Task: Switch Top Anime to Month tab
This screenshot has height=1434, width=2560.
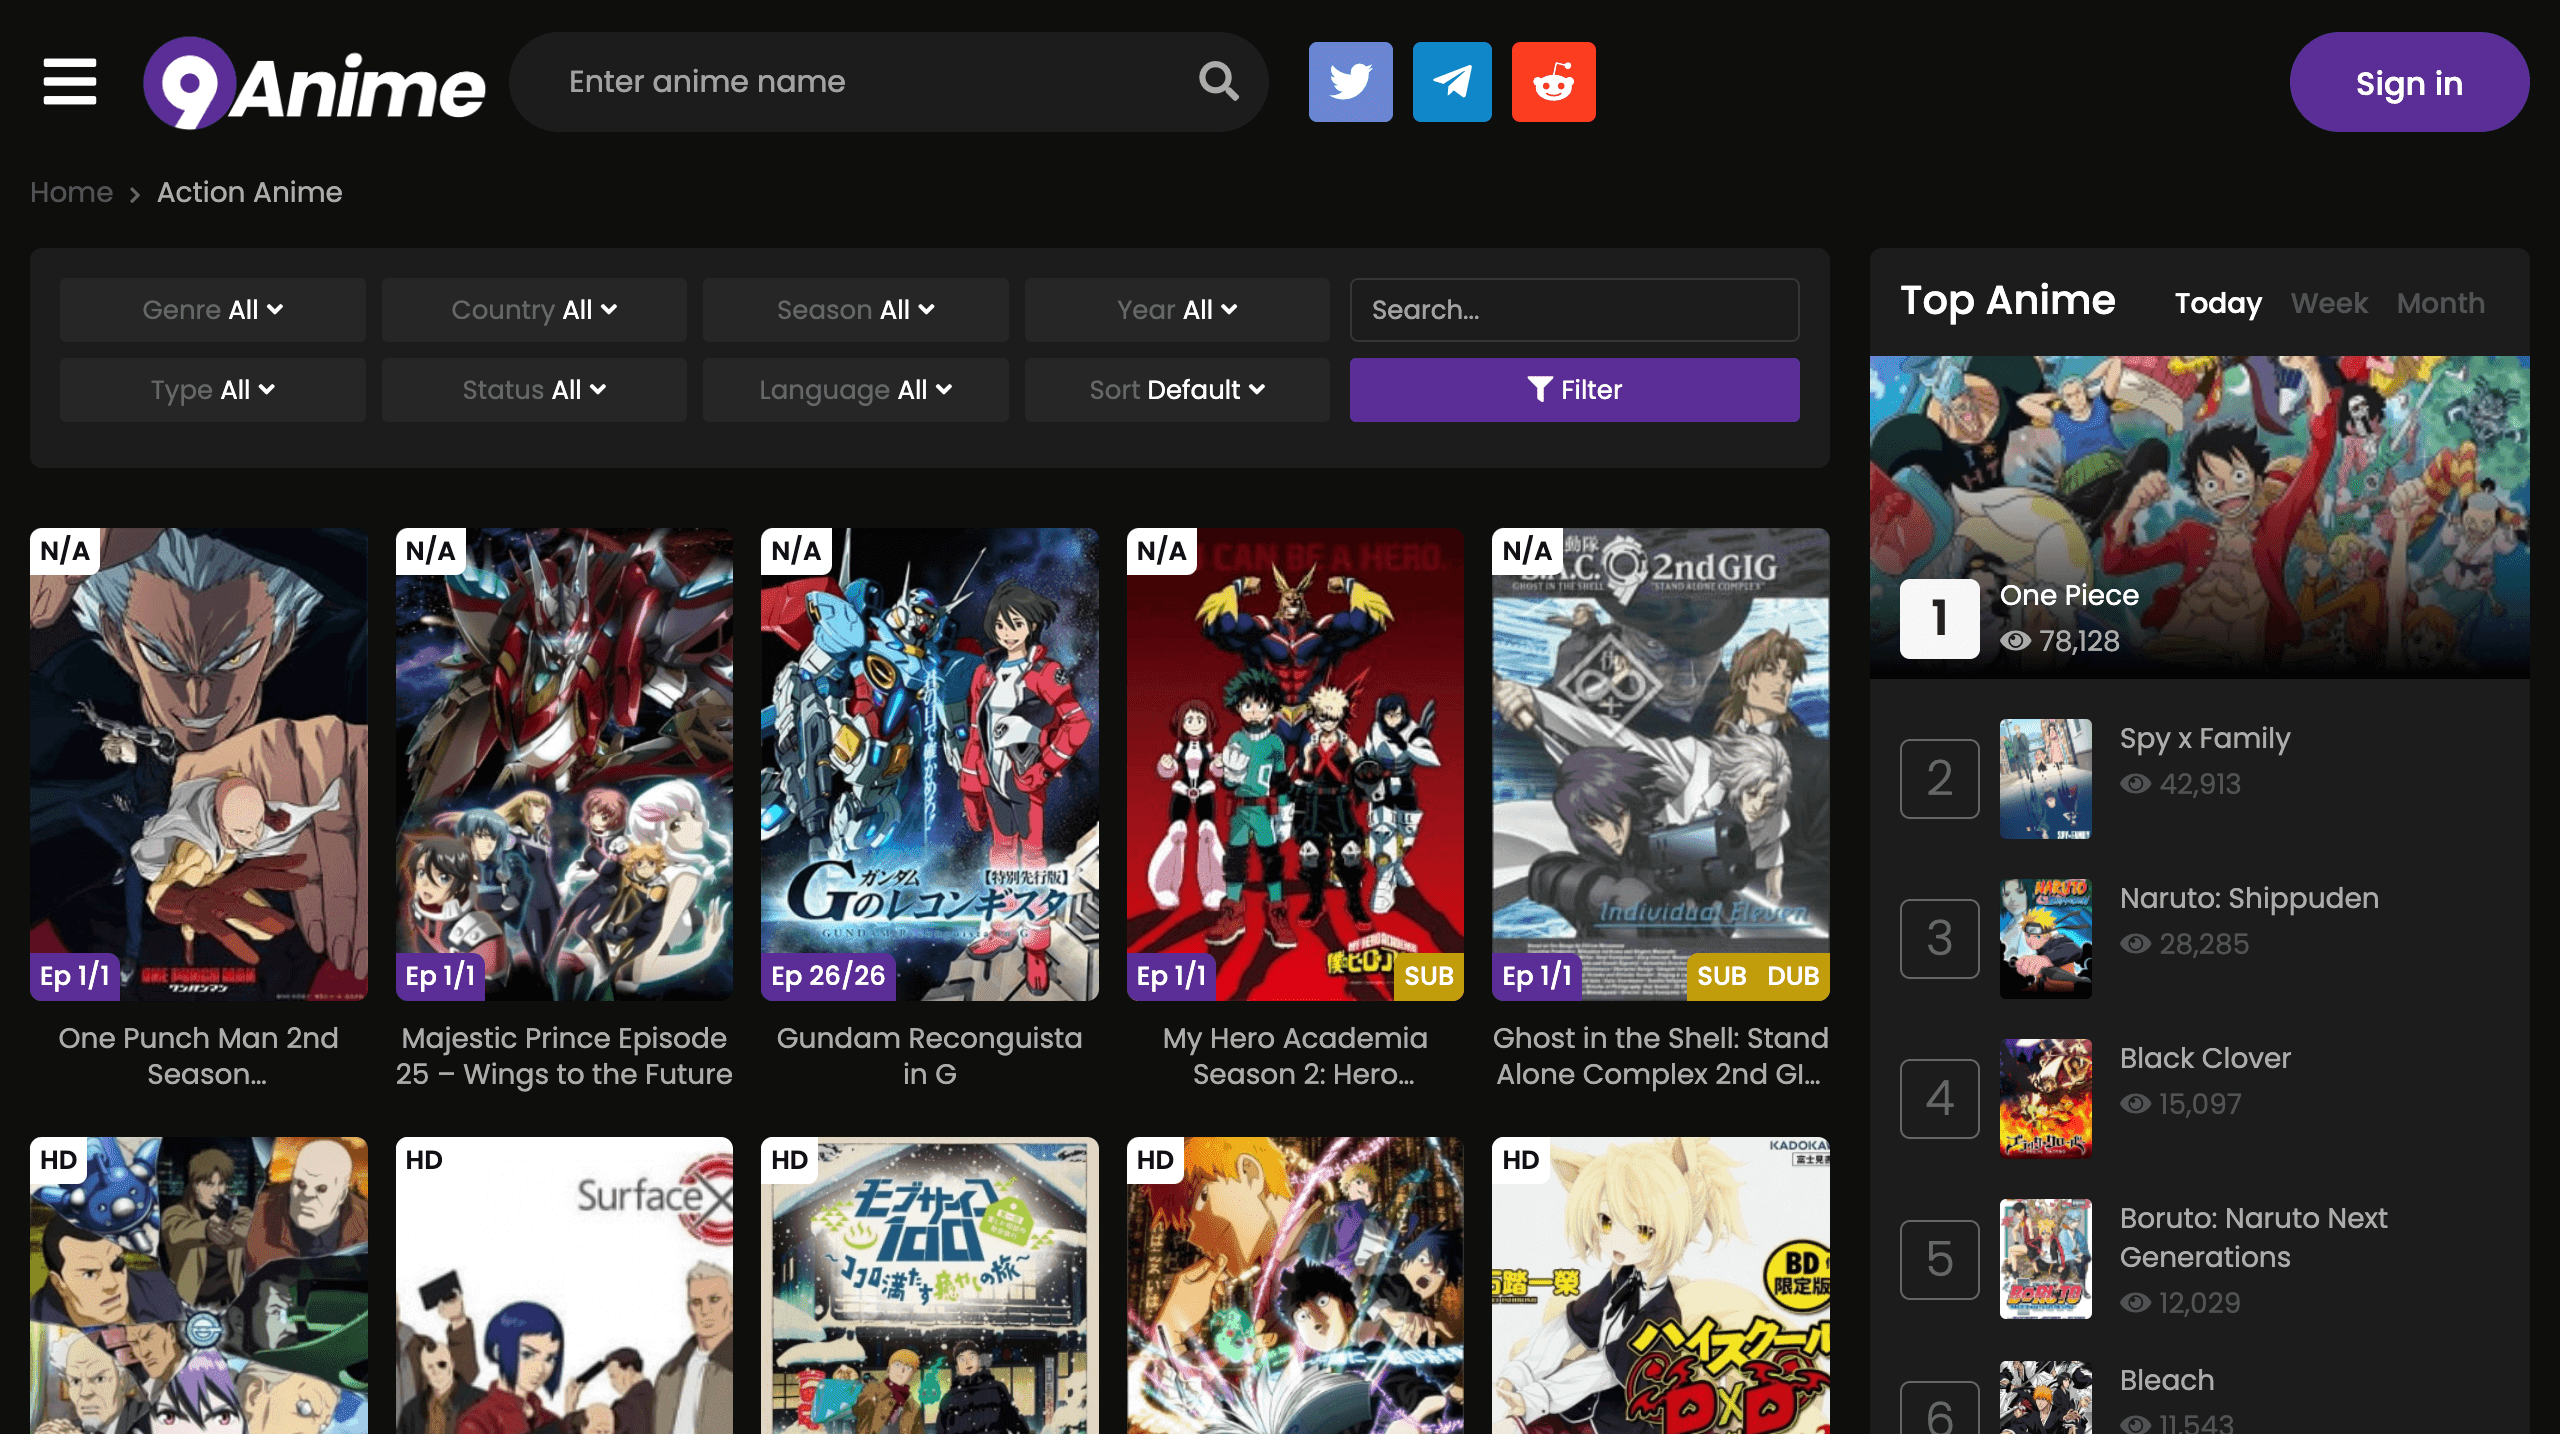Action: point(2440,303)
